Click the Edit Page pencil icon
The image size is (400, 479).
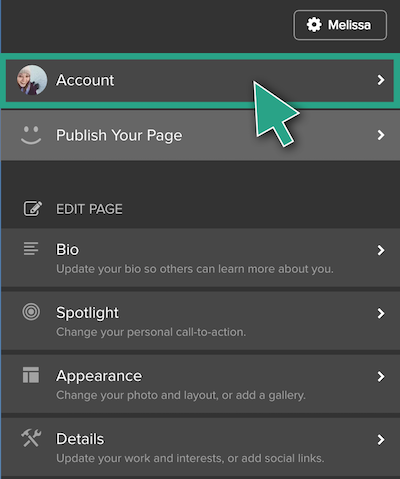click(32, 209)
